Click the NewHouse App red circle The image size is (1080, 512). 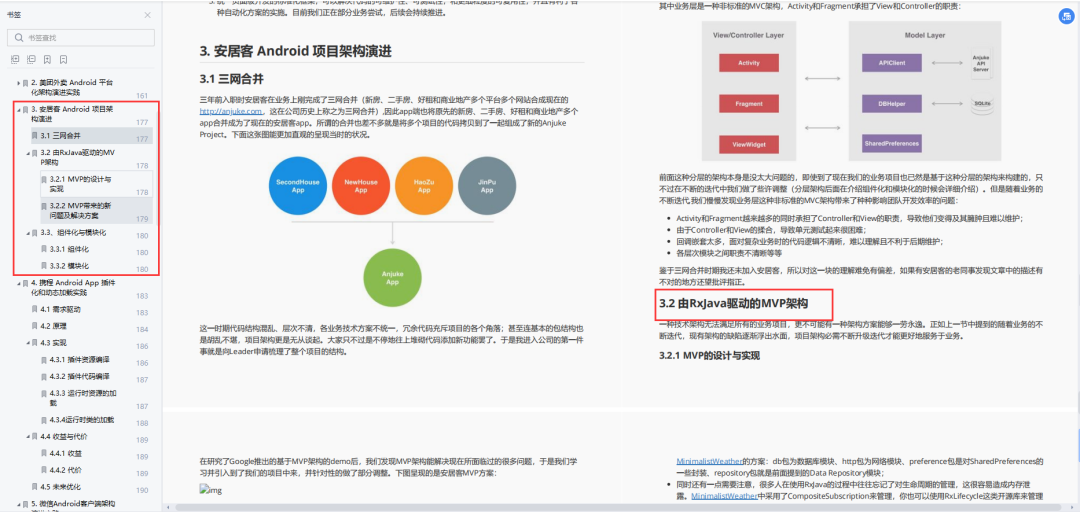tap(361, 185)
